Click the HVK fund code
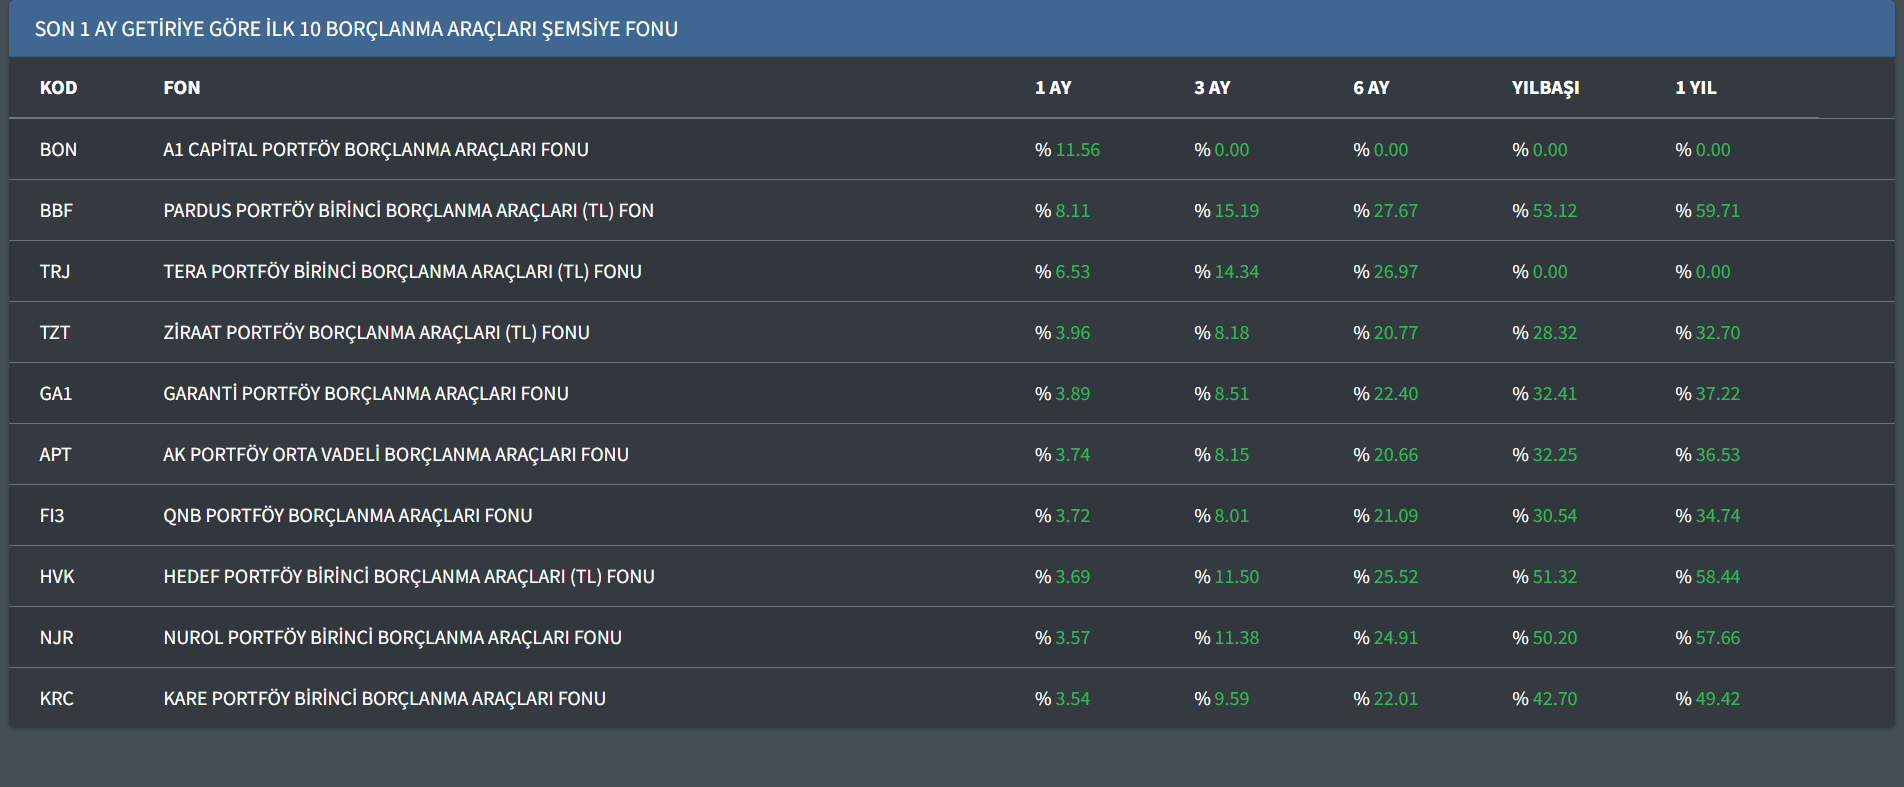This screenshot has width=1904, height=787. pos(57,577)
